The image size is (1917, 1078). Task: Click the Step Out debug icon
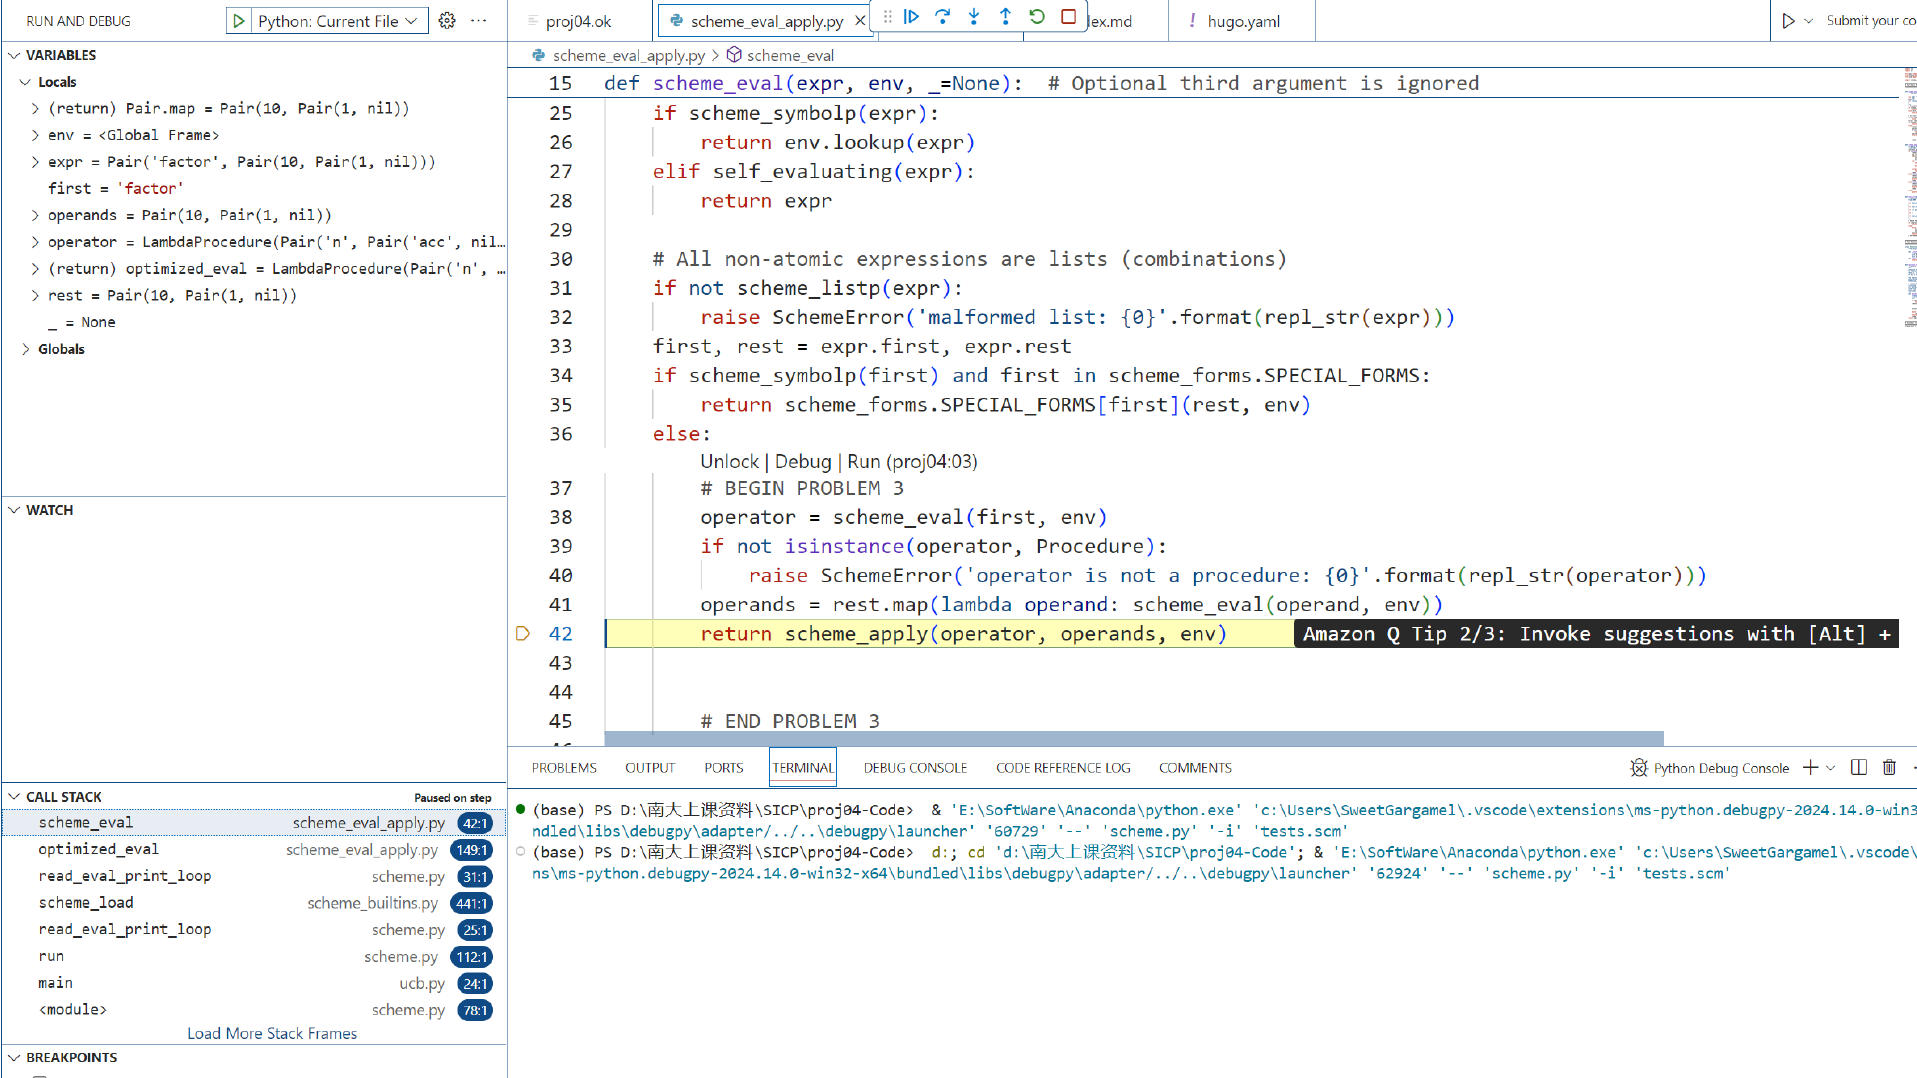(1005, 17)
